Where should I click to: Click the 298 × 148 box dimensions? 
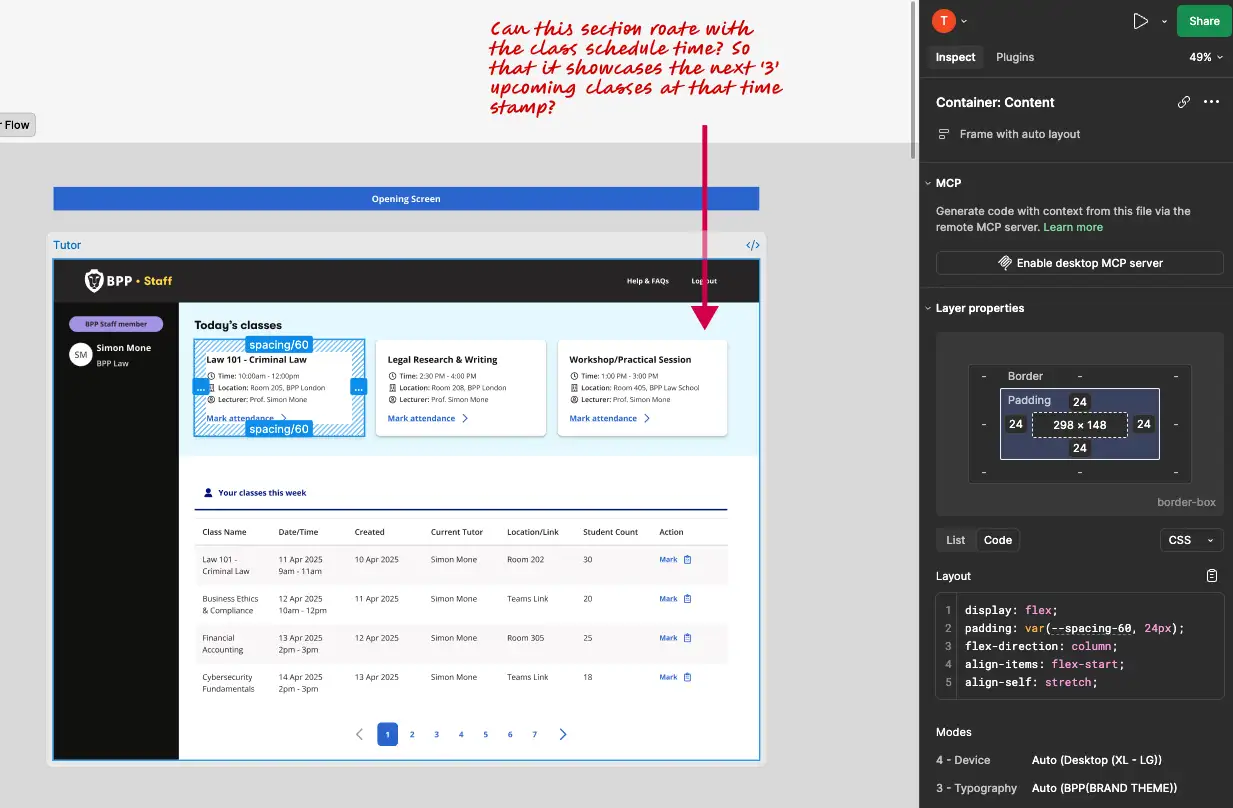point(1080,425)
